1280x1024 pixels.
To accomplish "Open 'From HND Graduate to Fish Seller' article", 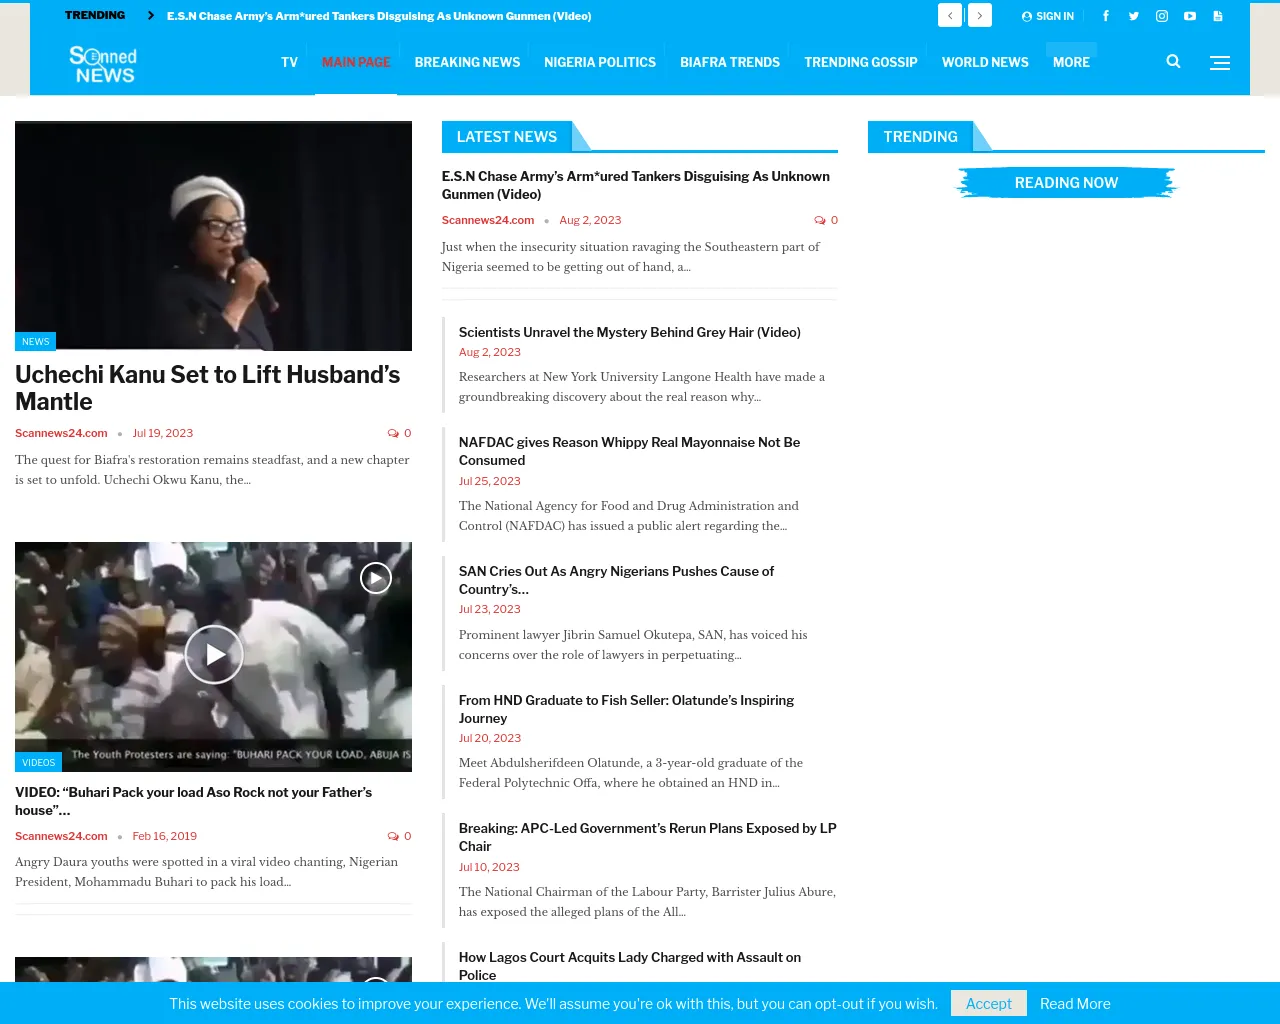I will tap(627, 709).
